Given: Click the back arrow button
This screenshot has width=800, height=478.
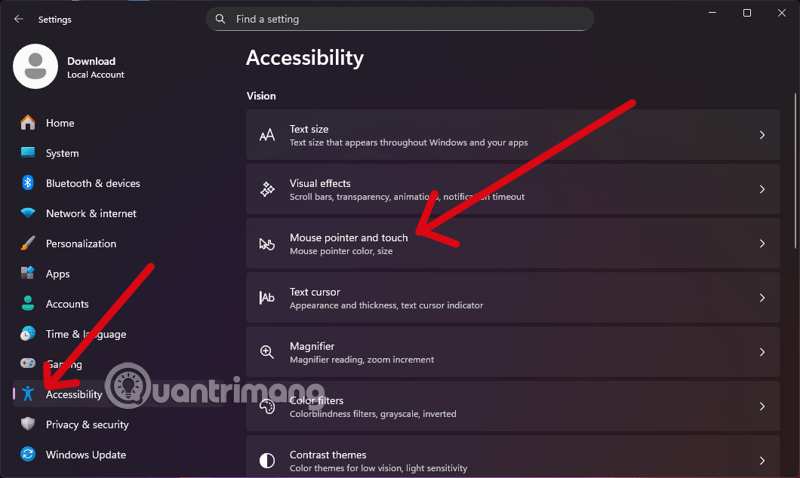Looking at the screenshot, I should tap(18, 19).
